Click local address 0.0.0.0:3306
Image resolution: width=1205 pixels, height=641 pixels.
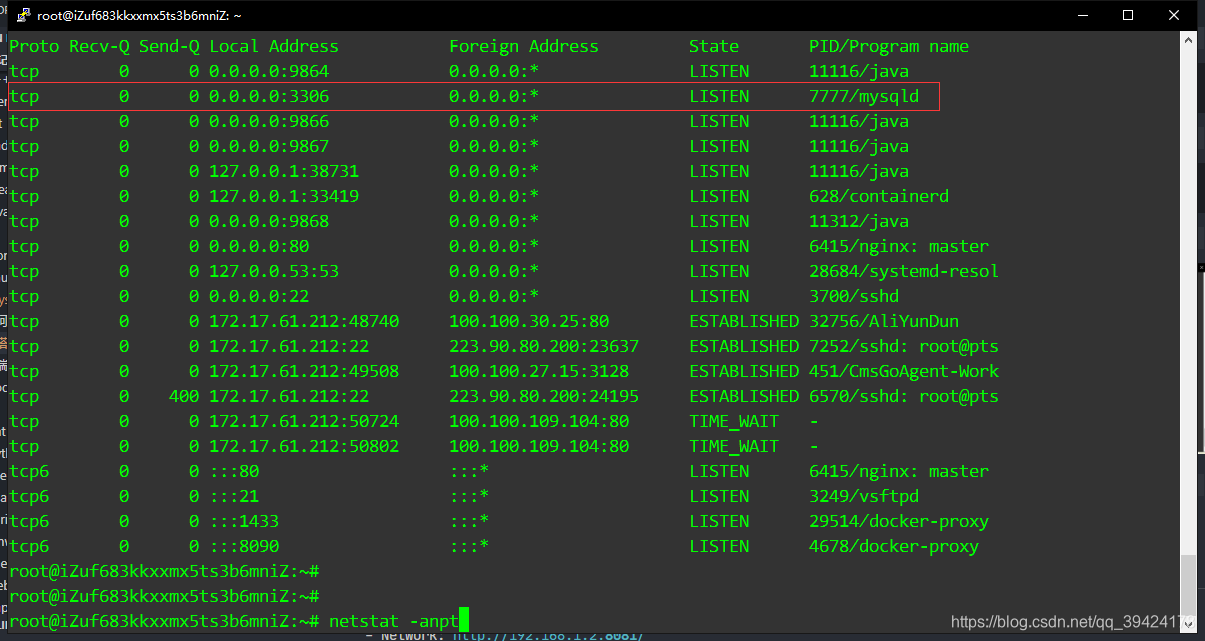(269, 96)
